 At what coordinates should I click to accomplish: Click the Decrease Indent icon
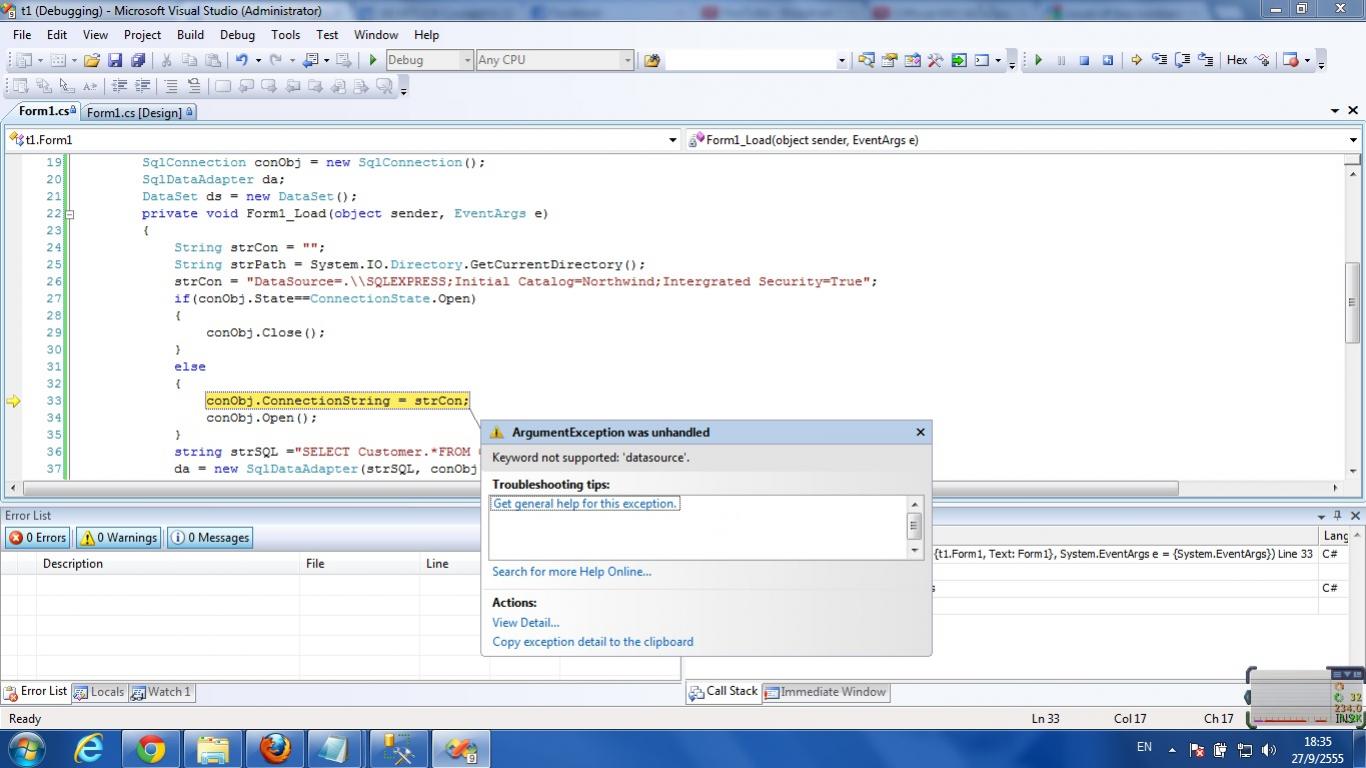point(119,87)
